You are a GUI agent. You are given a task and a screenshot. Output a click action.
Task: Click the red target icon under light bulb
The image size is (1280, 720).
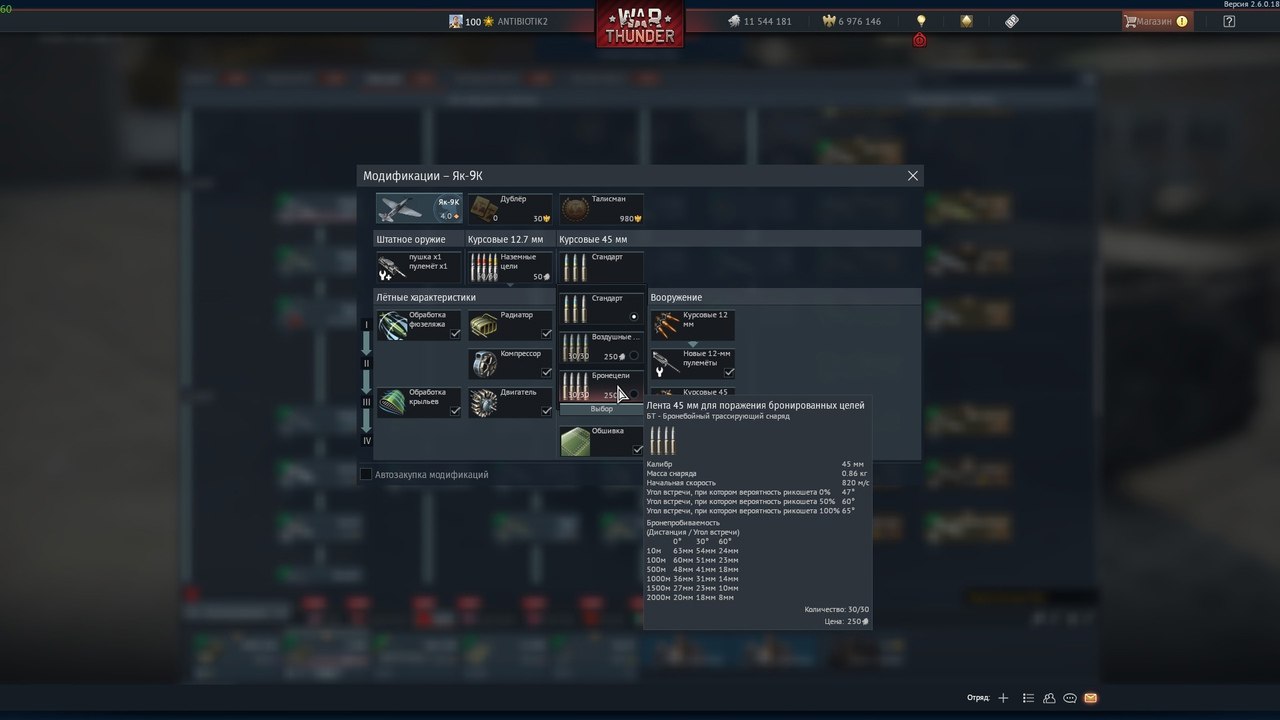(x=920, y=40)
